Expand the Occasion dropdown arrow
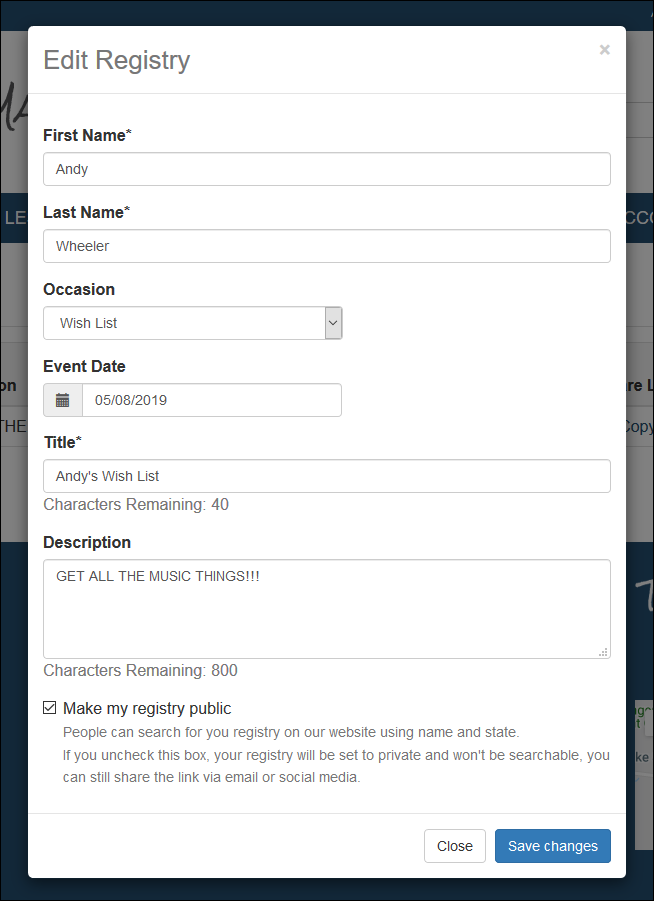This screenshot has height=901, width=654. pos(333,323)
